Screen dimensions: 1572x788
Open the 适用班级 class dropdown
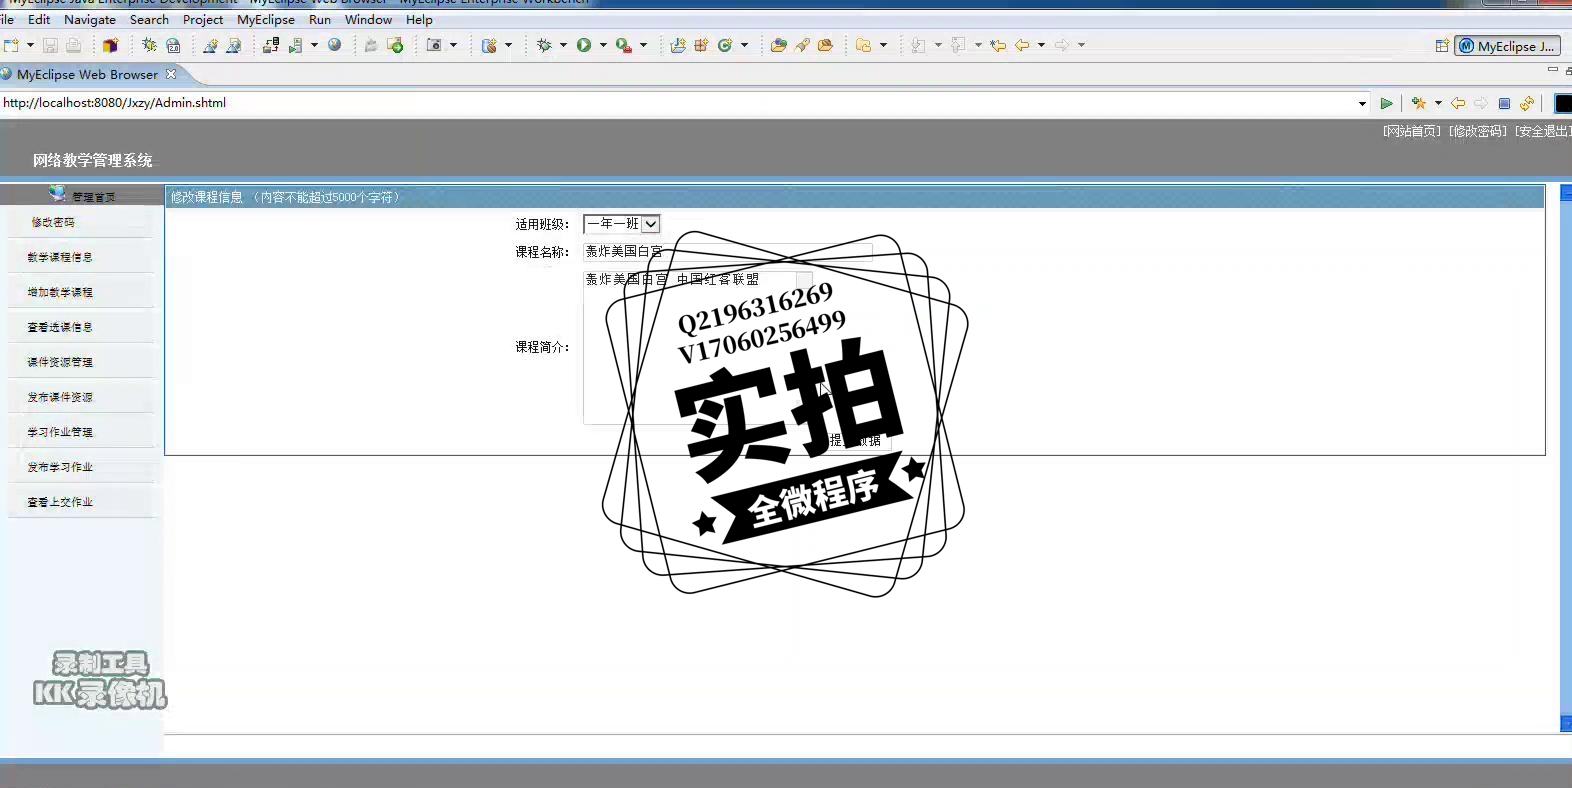pyautogui.click(x=622, y=224)
